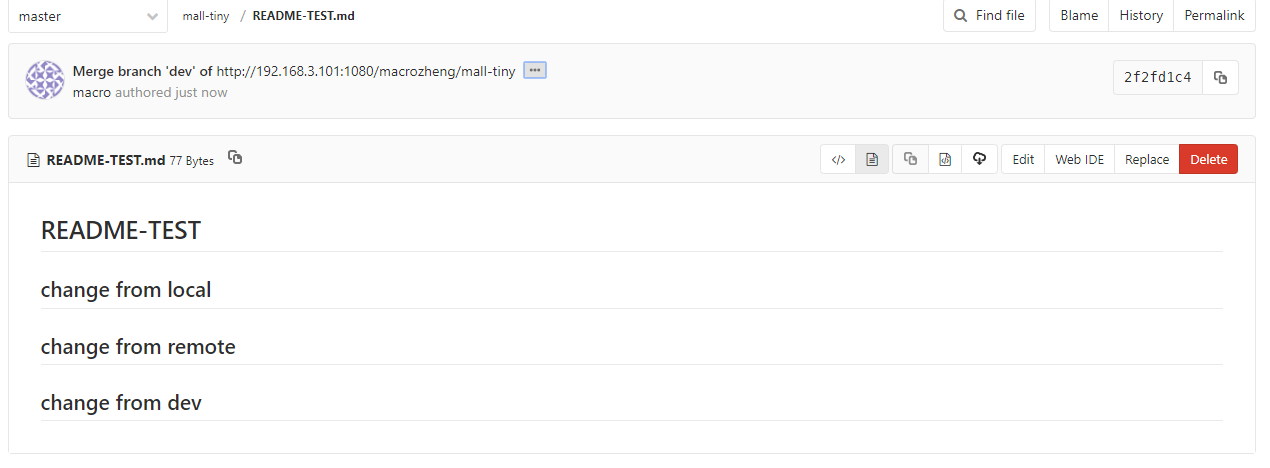The image size is (1270, 468).
Task: Switch to the source code view icon
Action: pyautogui.click(x=838, y=159)
